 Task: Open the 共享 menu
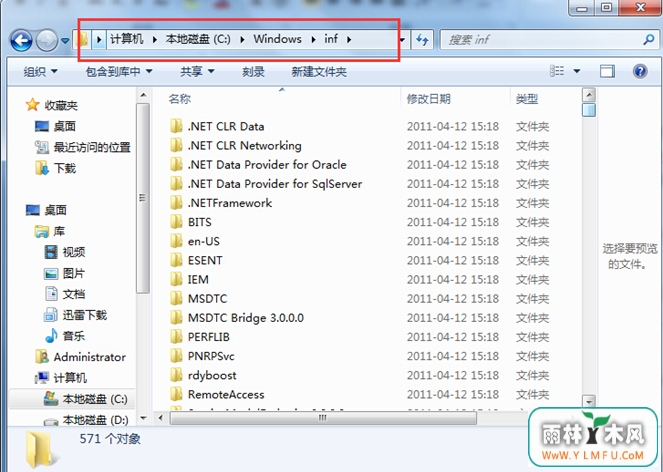(x=197, y=72)
